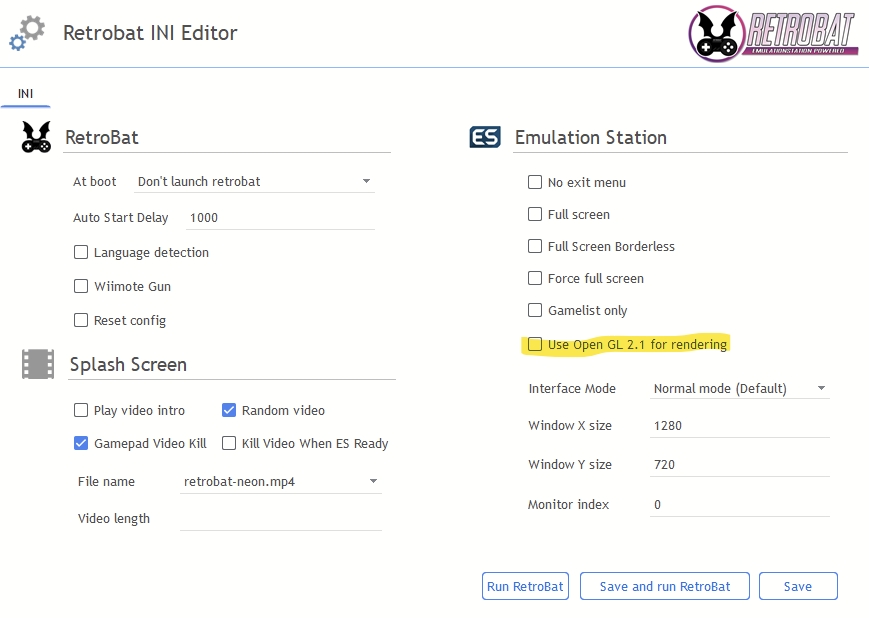Switch to the INI tab
The width and height of the screenshot is (869, 618).
point(25,94)
